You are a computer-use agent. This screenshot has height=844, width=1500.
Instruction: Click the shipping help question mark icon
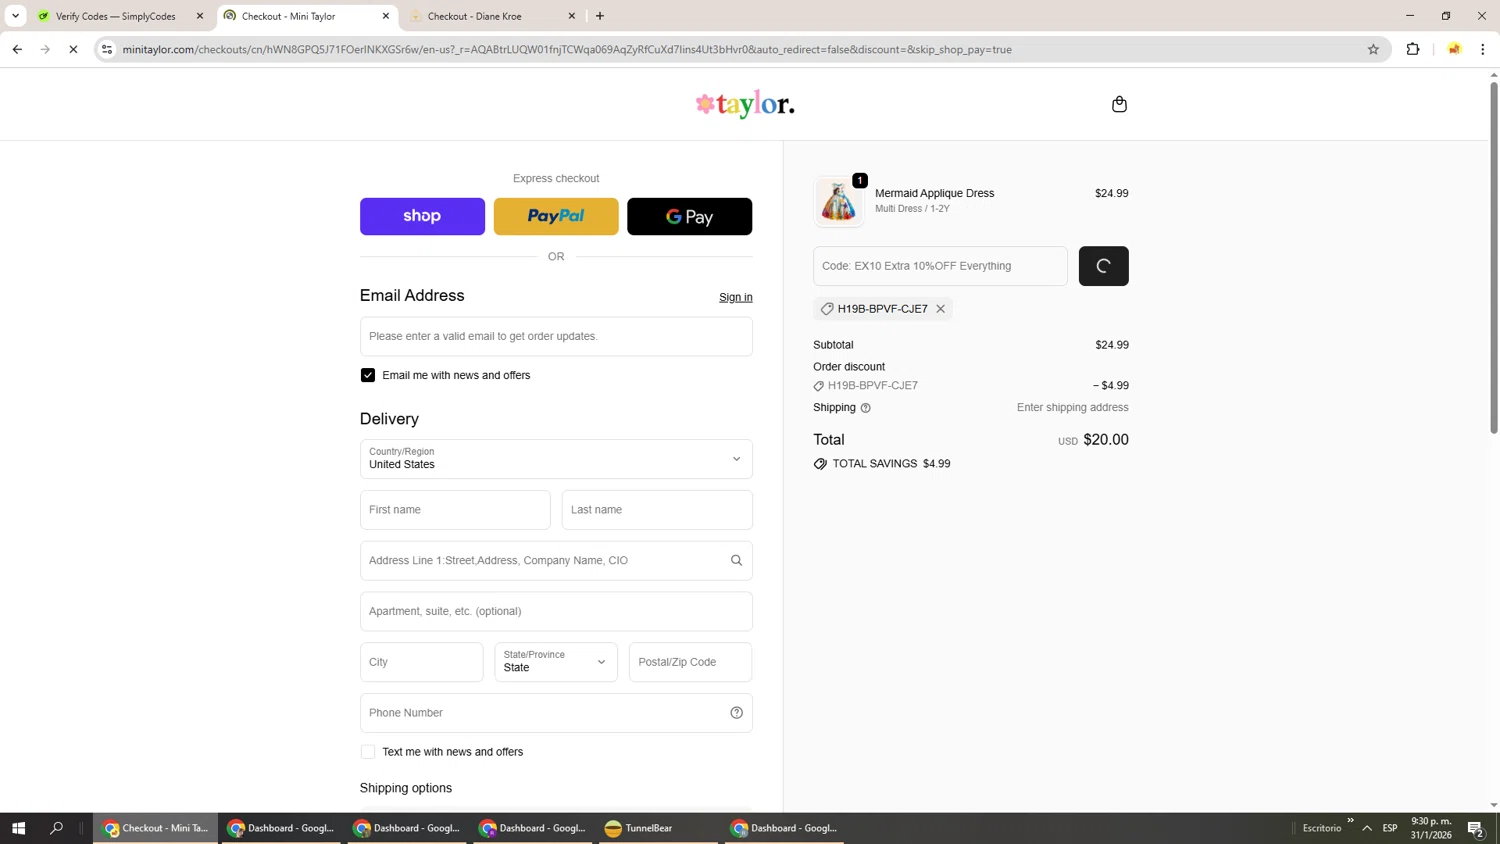pyautogui.click(x=866, y=408)
